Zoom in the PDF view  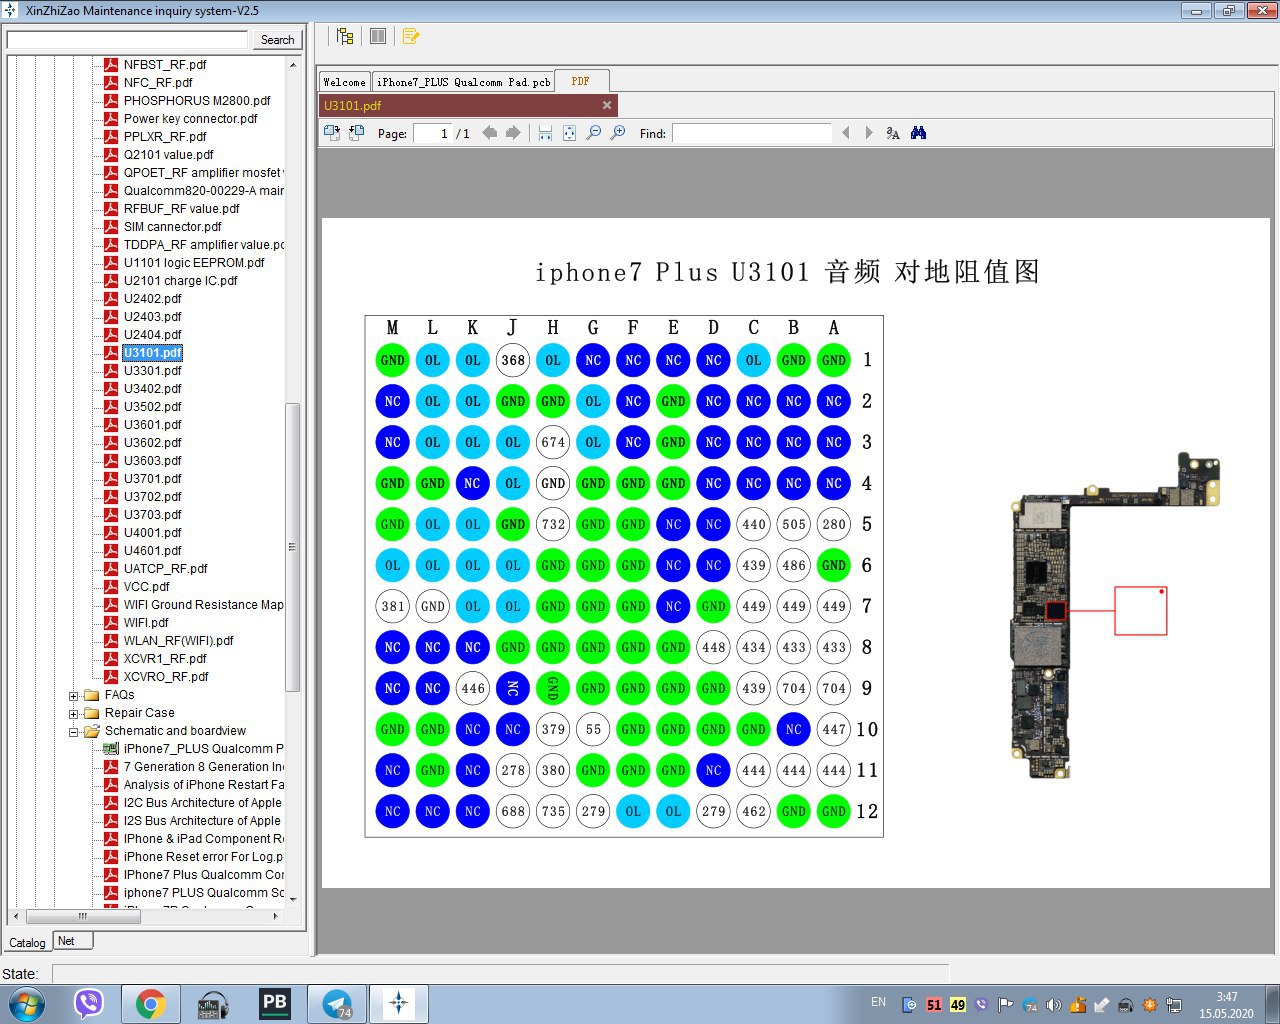(618, 133)
